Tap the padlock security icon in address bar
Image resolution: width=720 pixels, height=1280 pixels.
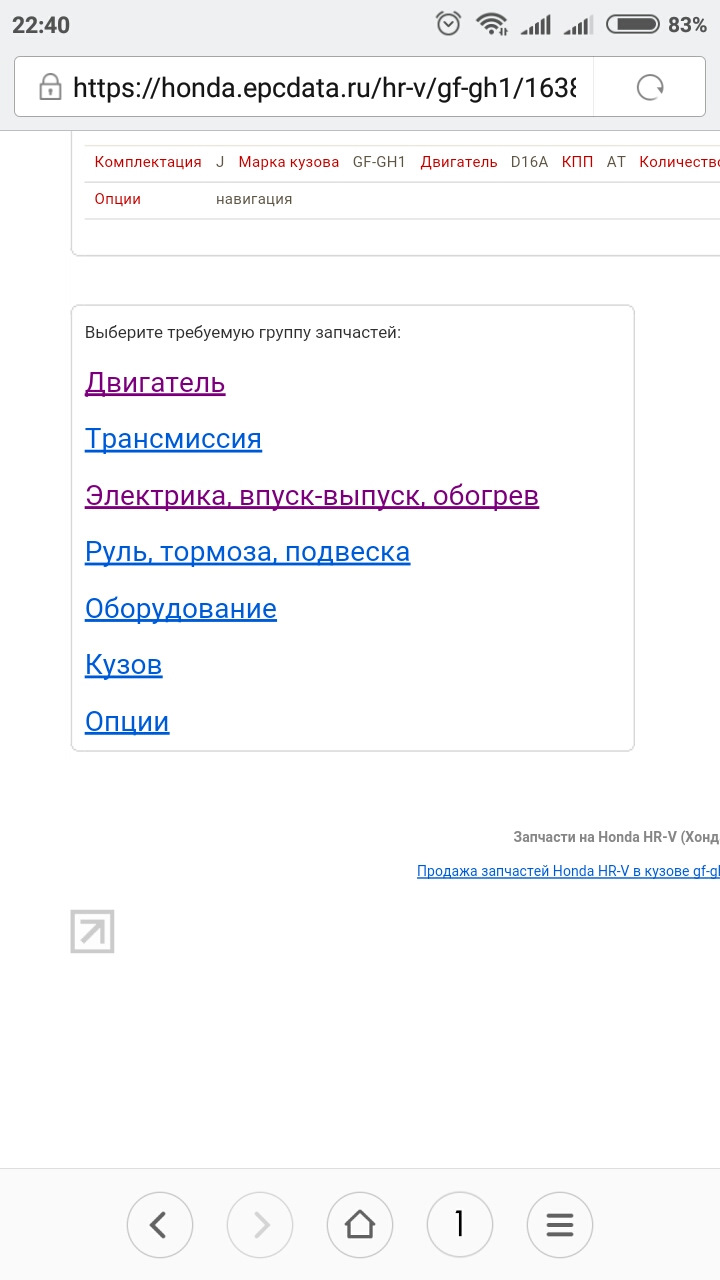click(50, 88)
